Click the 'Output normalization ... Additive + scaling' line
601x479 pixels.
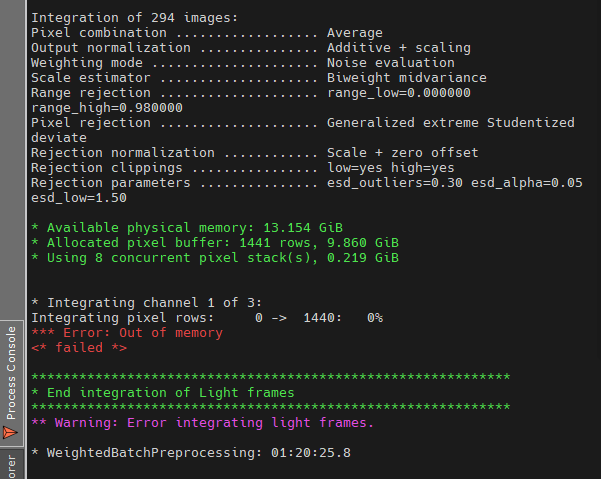(x=251, y=48)
